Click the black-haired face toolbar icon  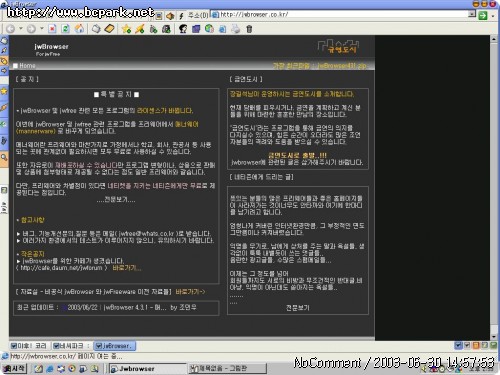pos(183,29)
